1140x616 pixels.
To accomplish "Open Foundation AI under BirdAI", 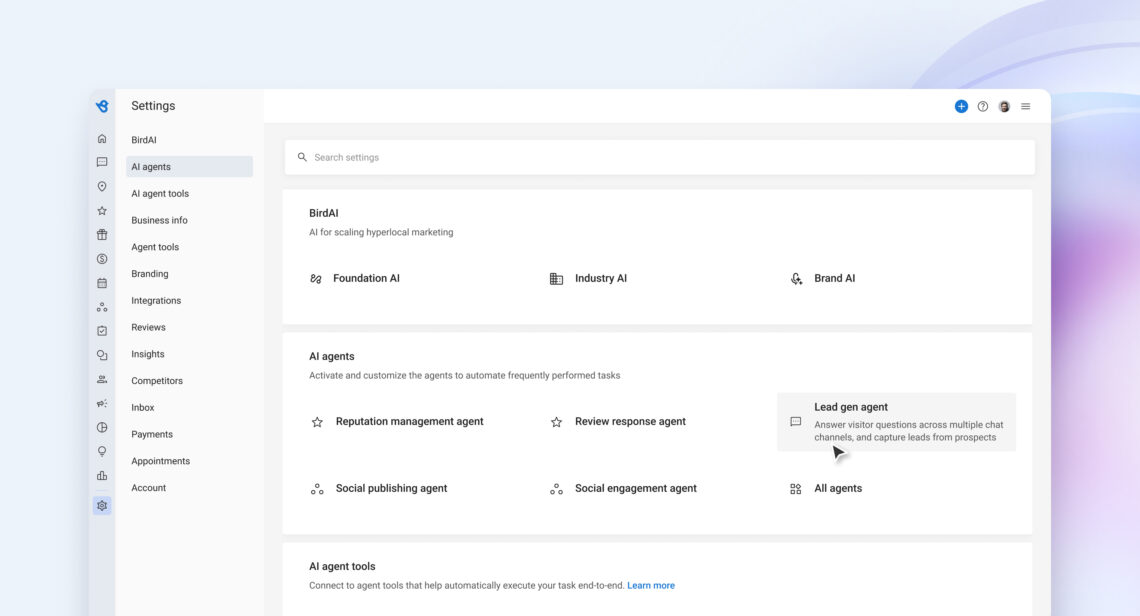I will 366,279.
